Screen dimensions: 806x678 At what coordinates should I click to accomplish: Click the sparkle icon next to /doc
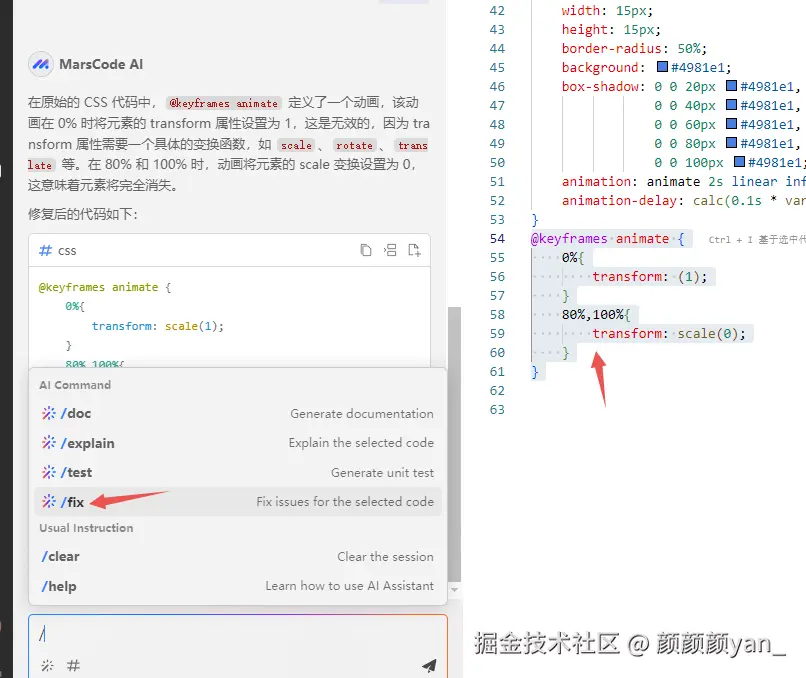(x=49, y=413)
